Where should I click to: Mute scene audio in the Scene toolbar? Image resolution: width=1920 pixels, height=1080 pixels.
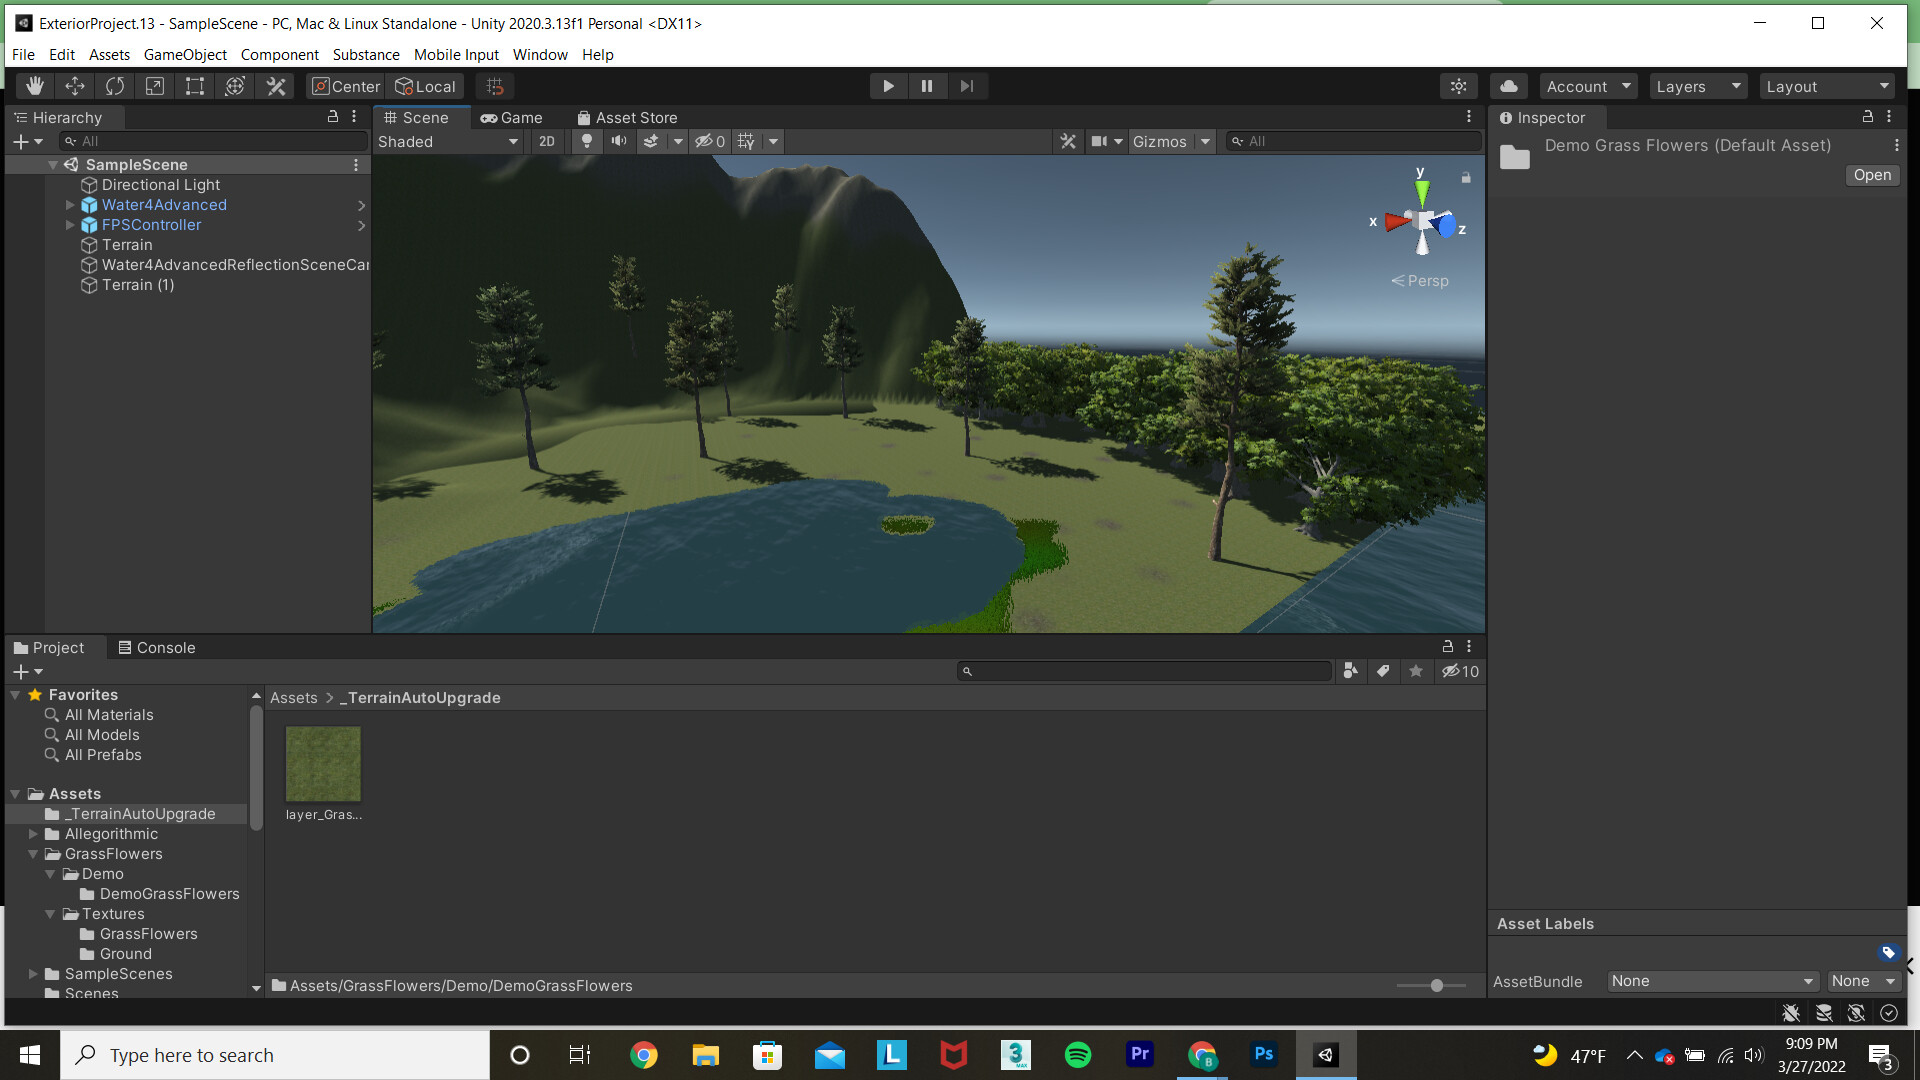pyautogui.click(x=619, y=141)
